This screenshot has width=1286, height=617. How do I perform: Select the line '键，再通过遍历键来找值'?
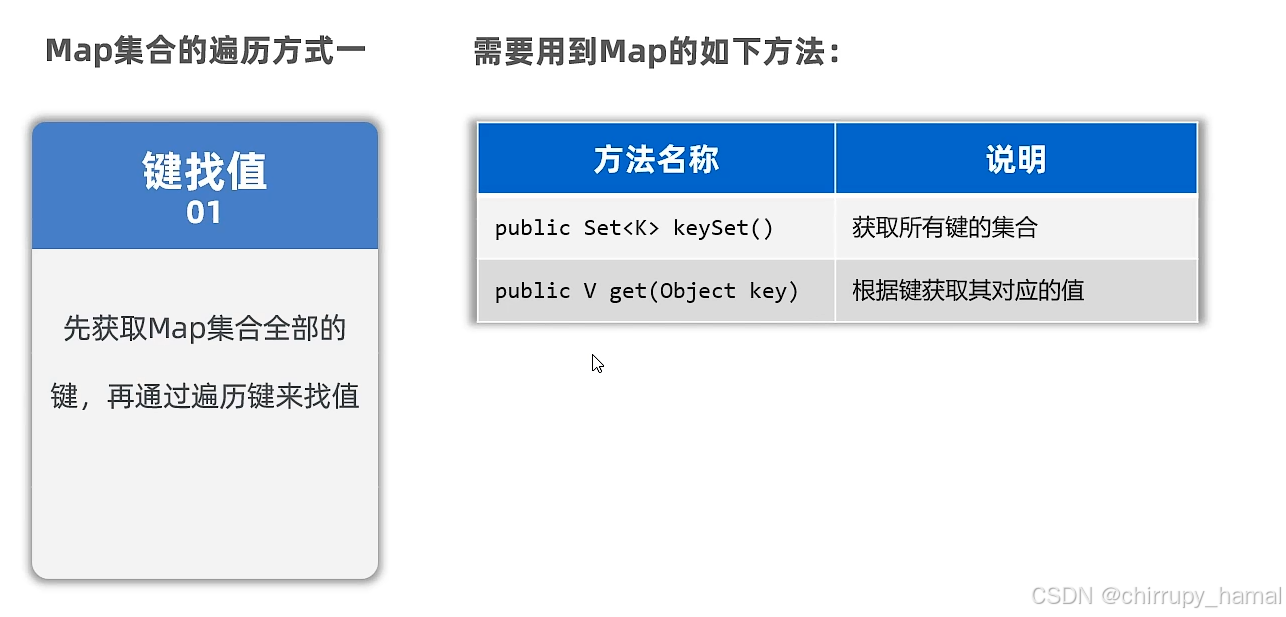[x=205, y=396]
